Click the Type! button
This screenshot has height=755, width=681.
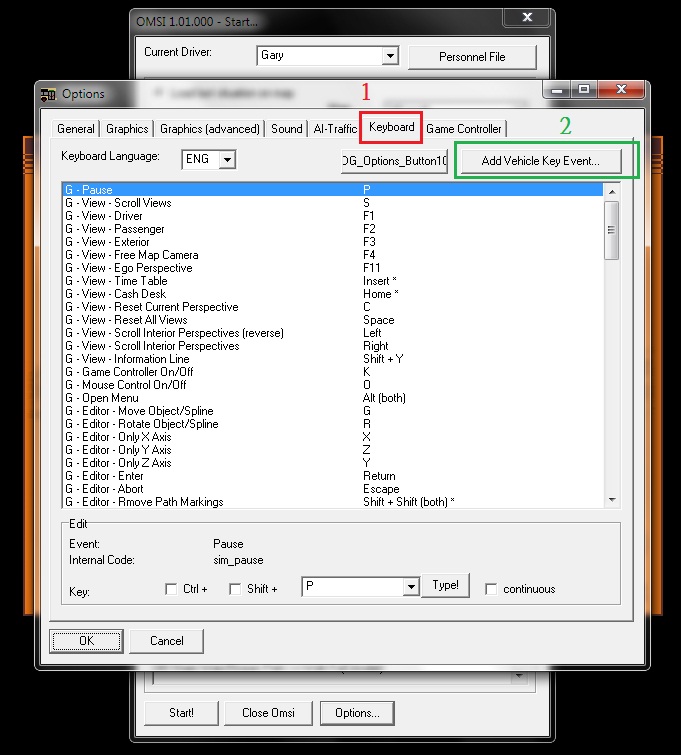tap(445, 586)
